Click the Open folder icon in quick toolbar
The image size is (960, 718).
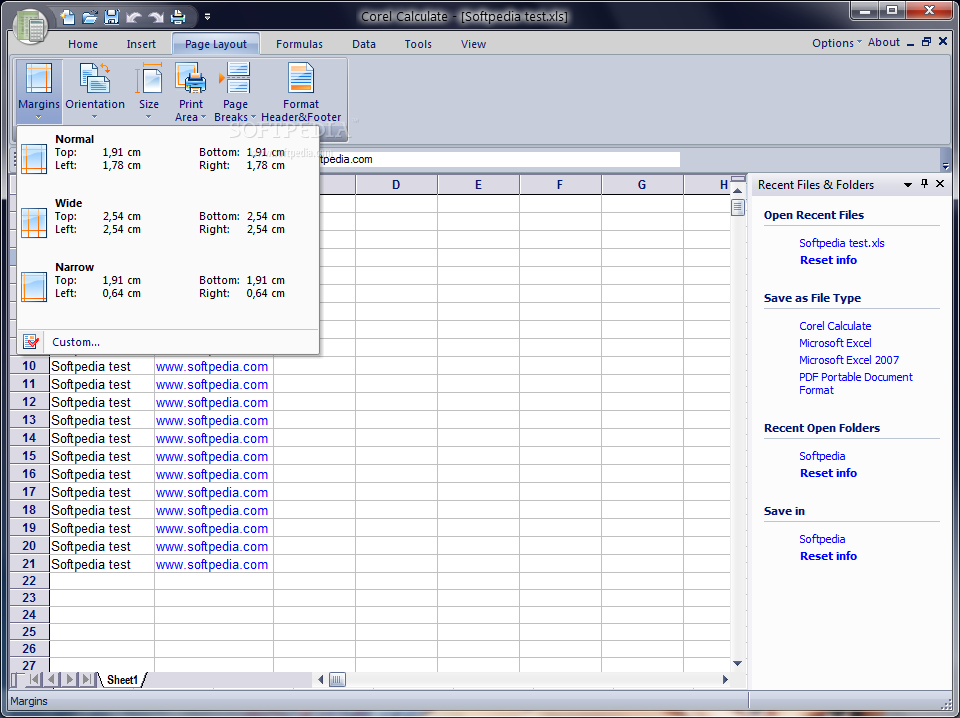click(x=90, y=17)
